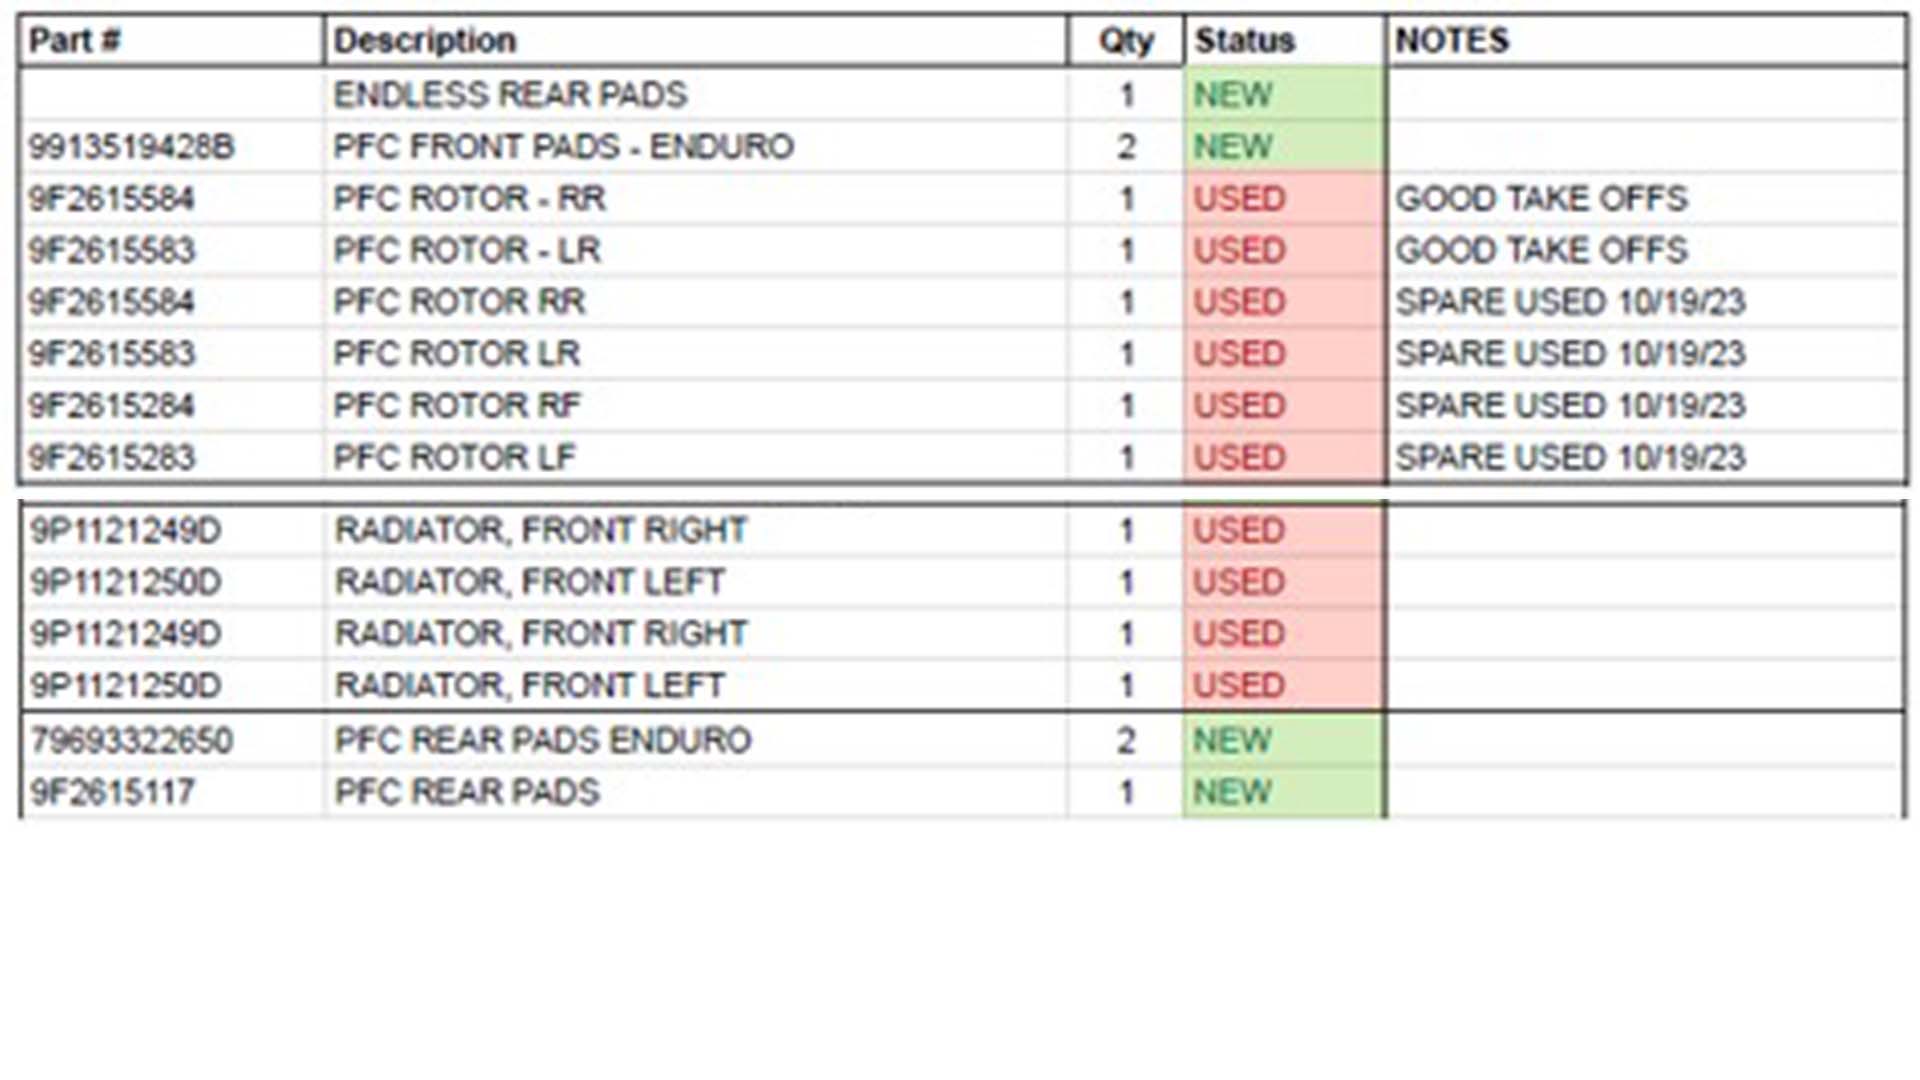Select the first RADIATOR, FRONT LEFT cell
This screenshot has width=1920, height=1080.
pos(696,582)
